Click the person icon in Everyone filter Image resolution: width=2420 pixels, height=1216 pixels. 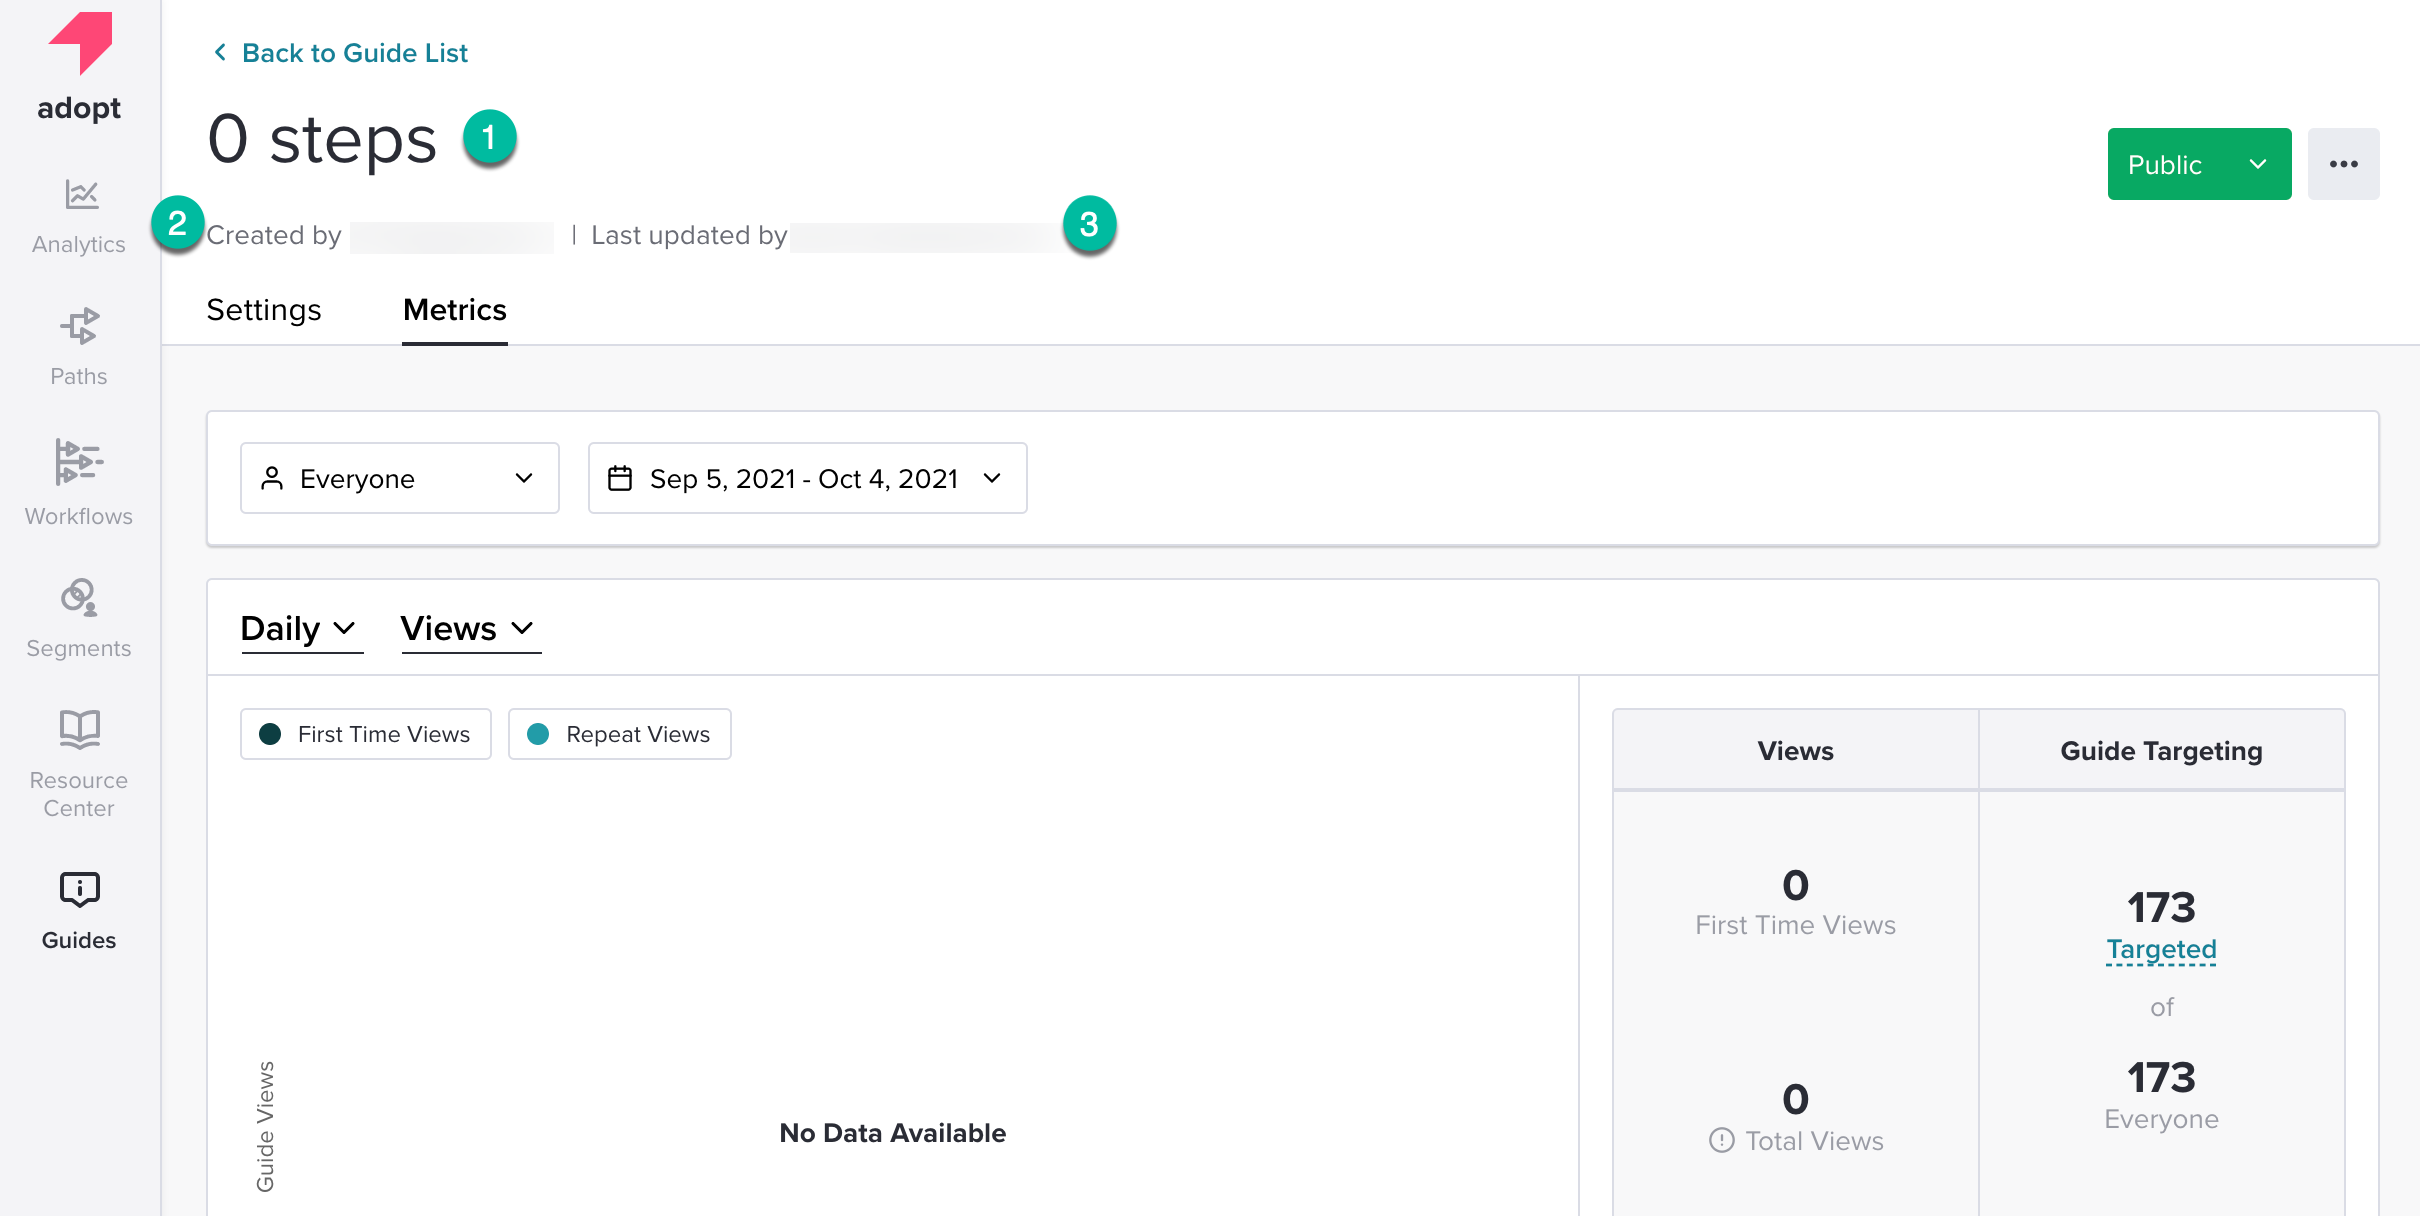[x=272, y=478]
